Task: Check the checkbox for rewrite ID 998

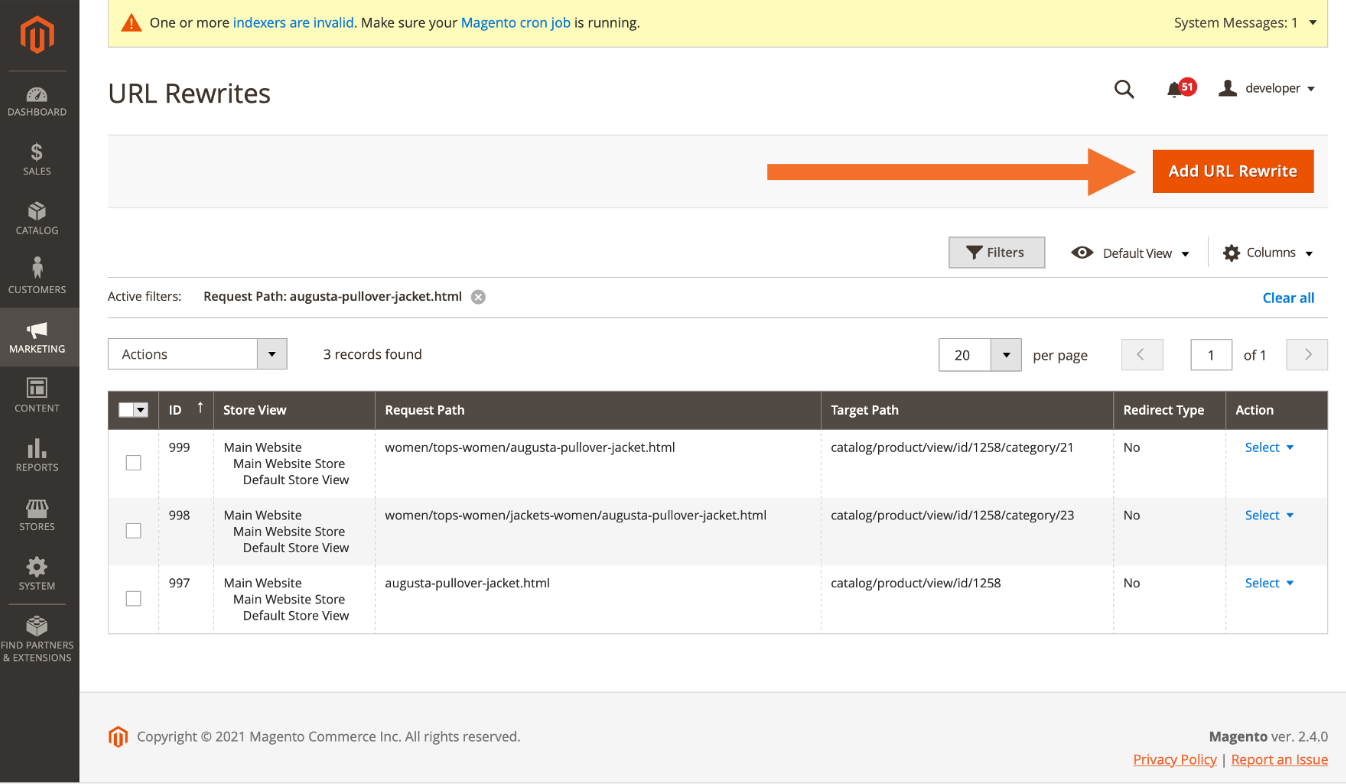Action: (133, 530)
